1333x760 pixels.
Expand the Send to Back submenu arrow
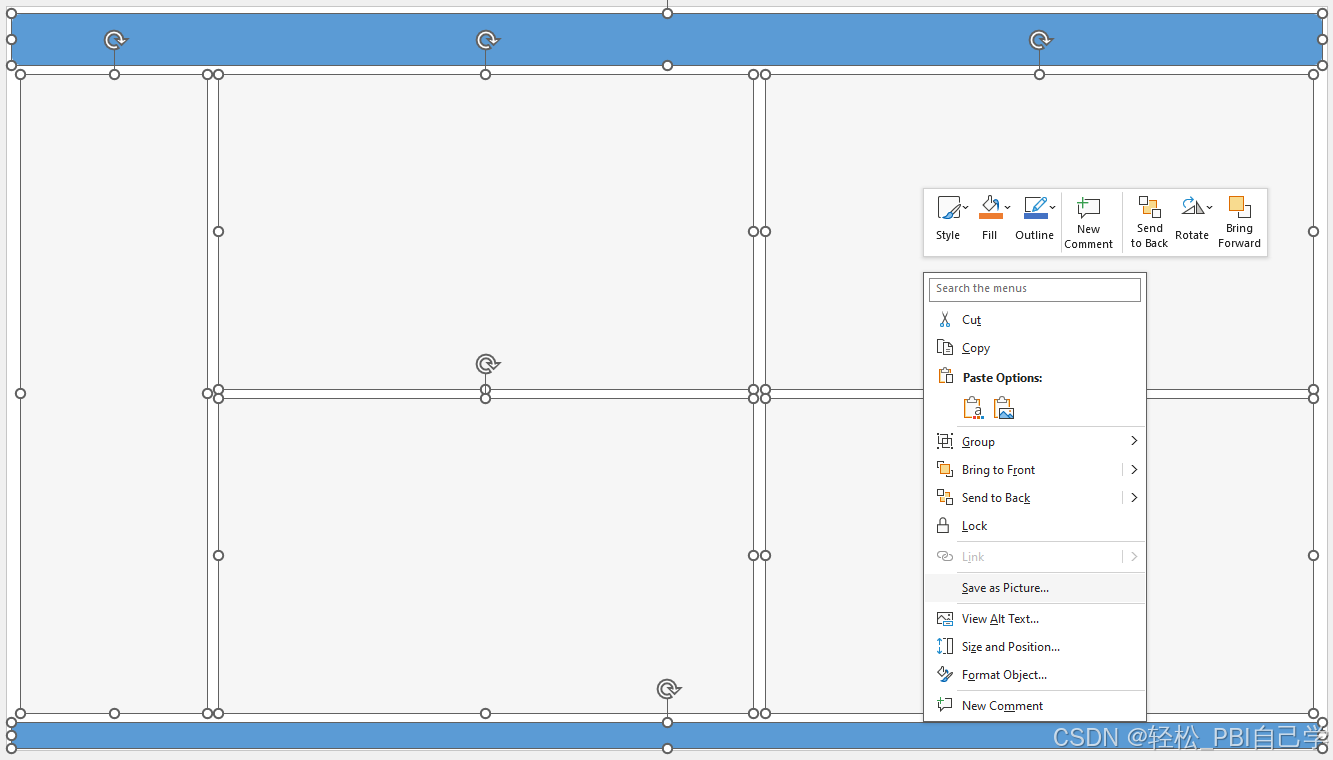1134,498
